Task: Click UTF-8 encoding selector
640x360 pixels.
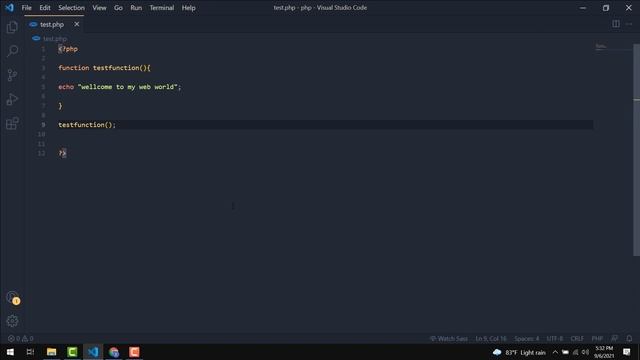Action: coord(555,338)
